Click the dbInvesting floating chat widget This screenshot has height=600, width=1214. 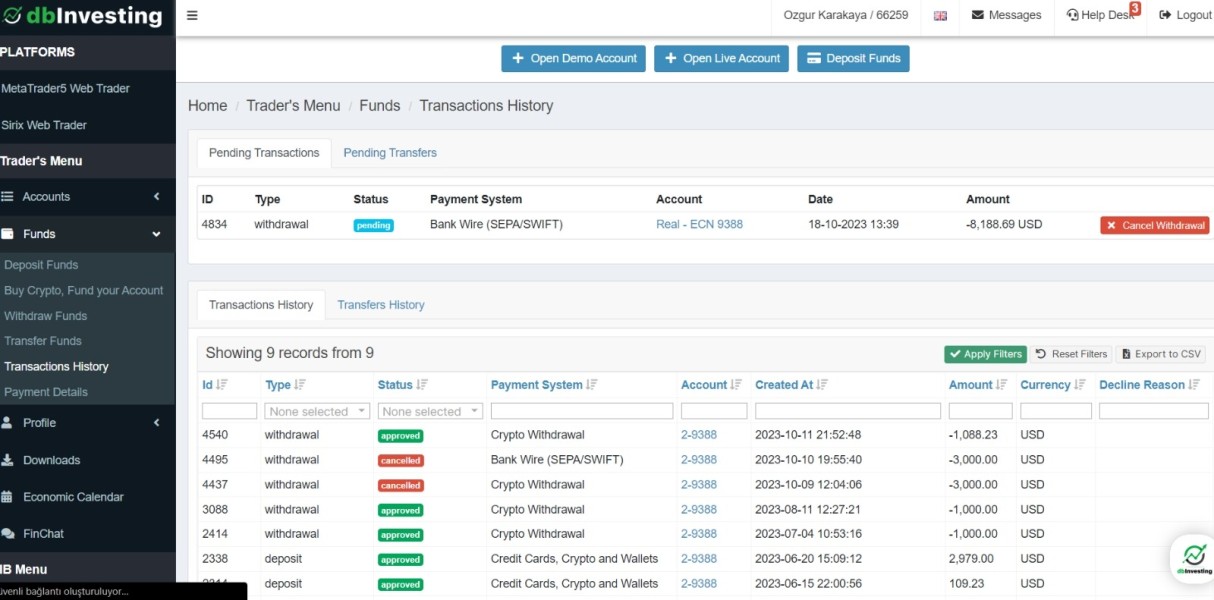pos(1193,559)
